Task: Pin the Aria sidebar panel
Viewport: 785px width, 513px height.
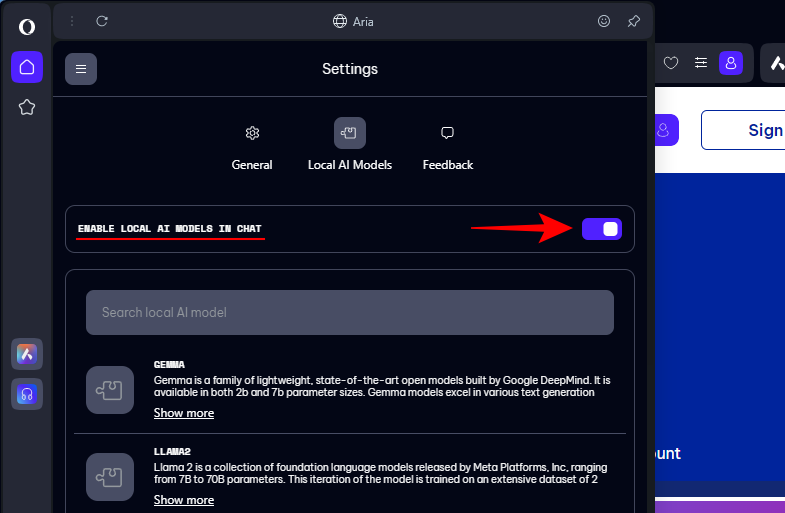Action: coord(634,21)
